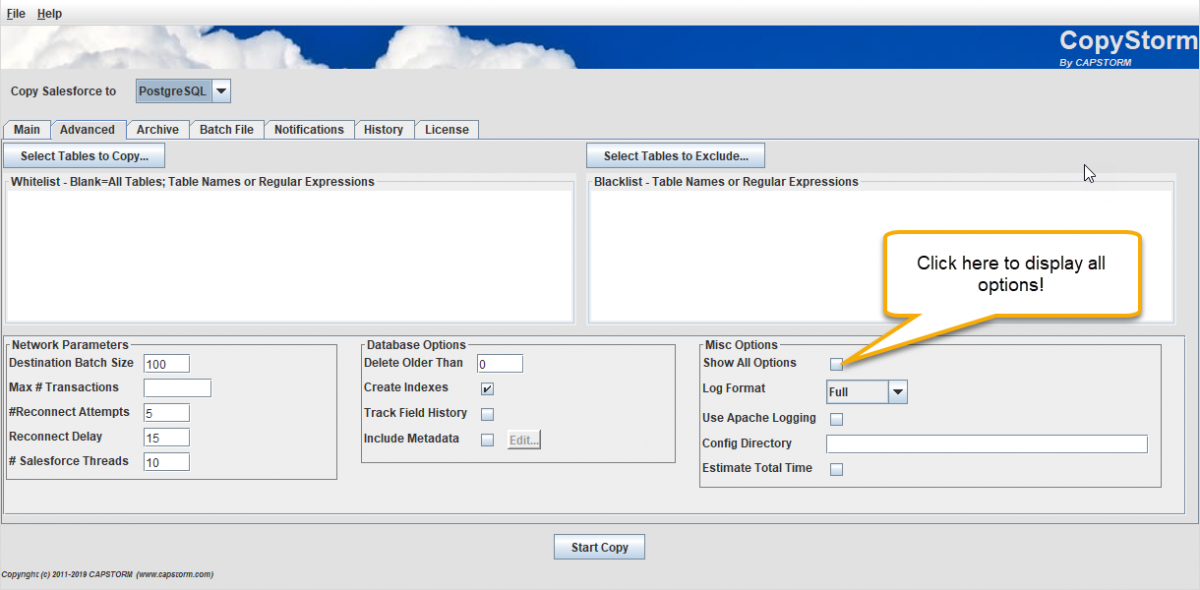
Task: Click the Select Tables to Copy button
Action: coord(84,155)
